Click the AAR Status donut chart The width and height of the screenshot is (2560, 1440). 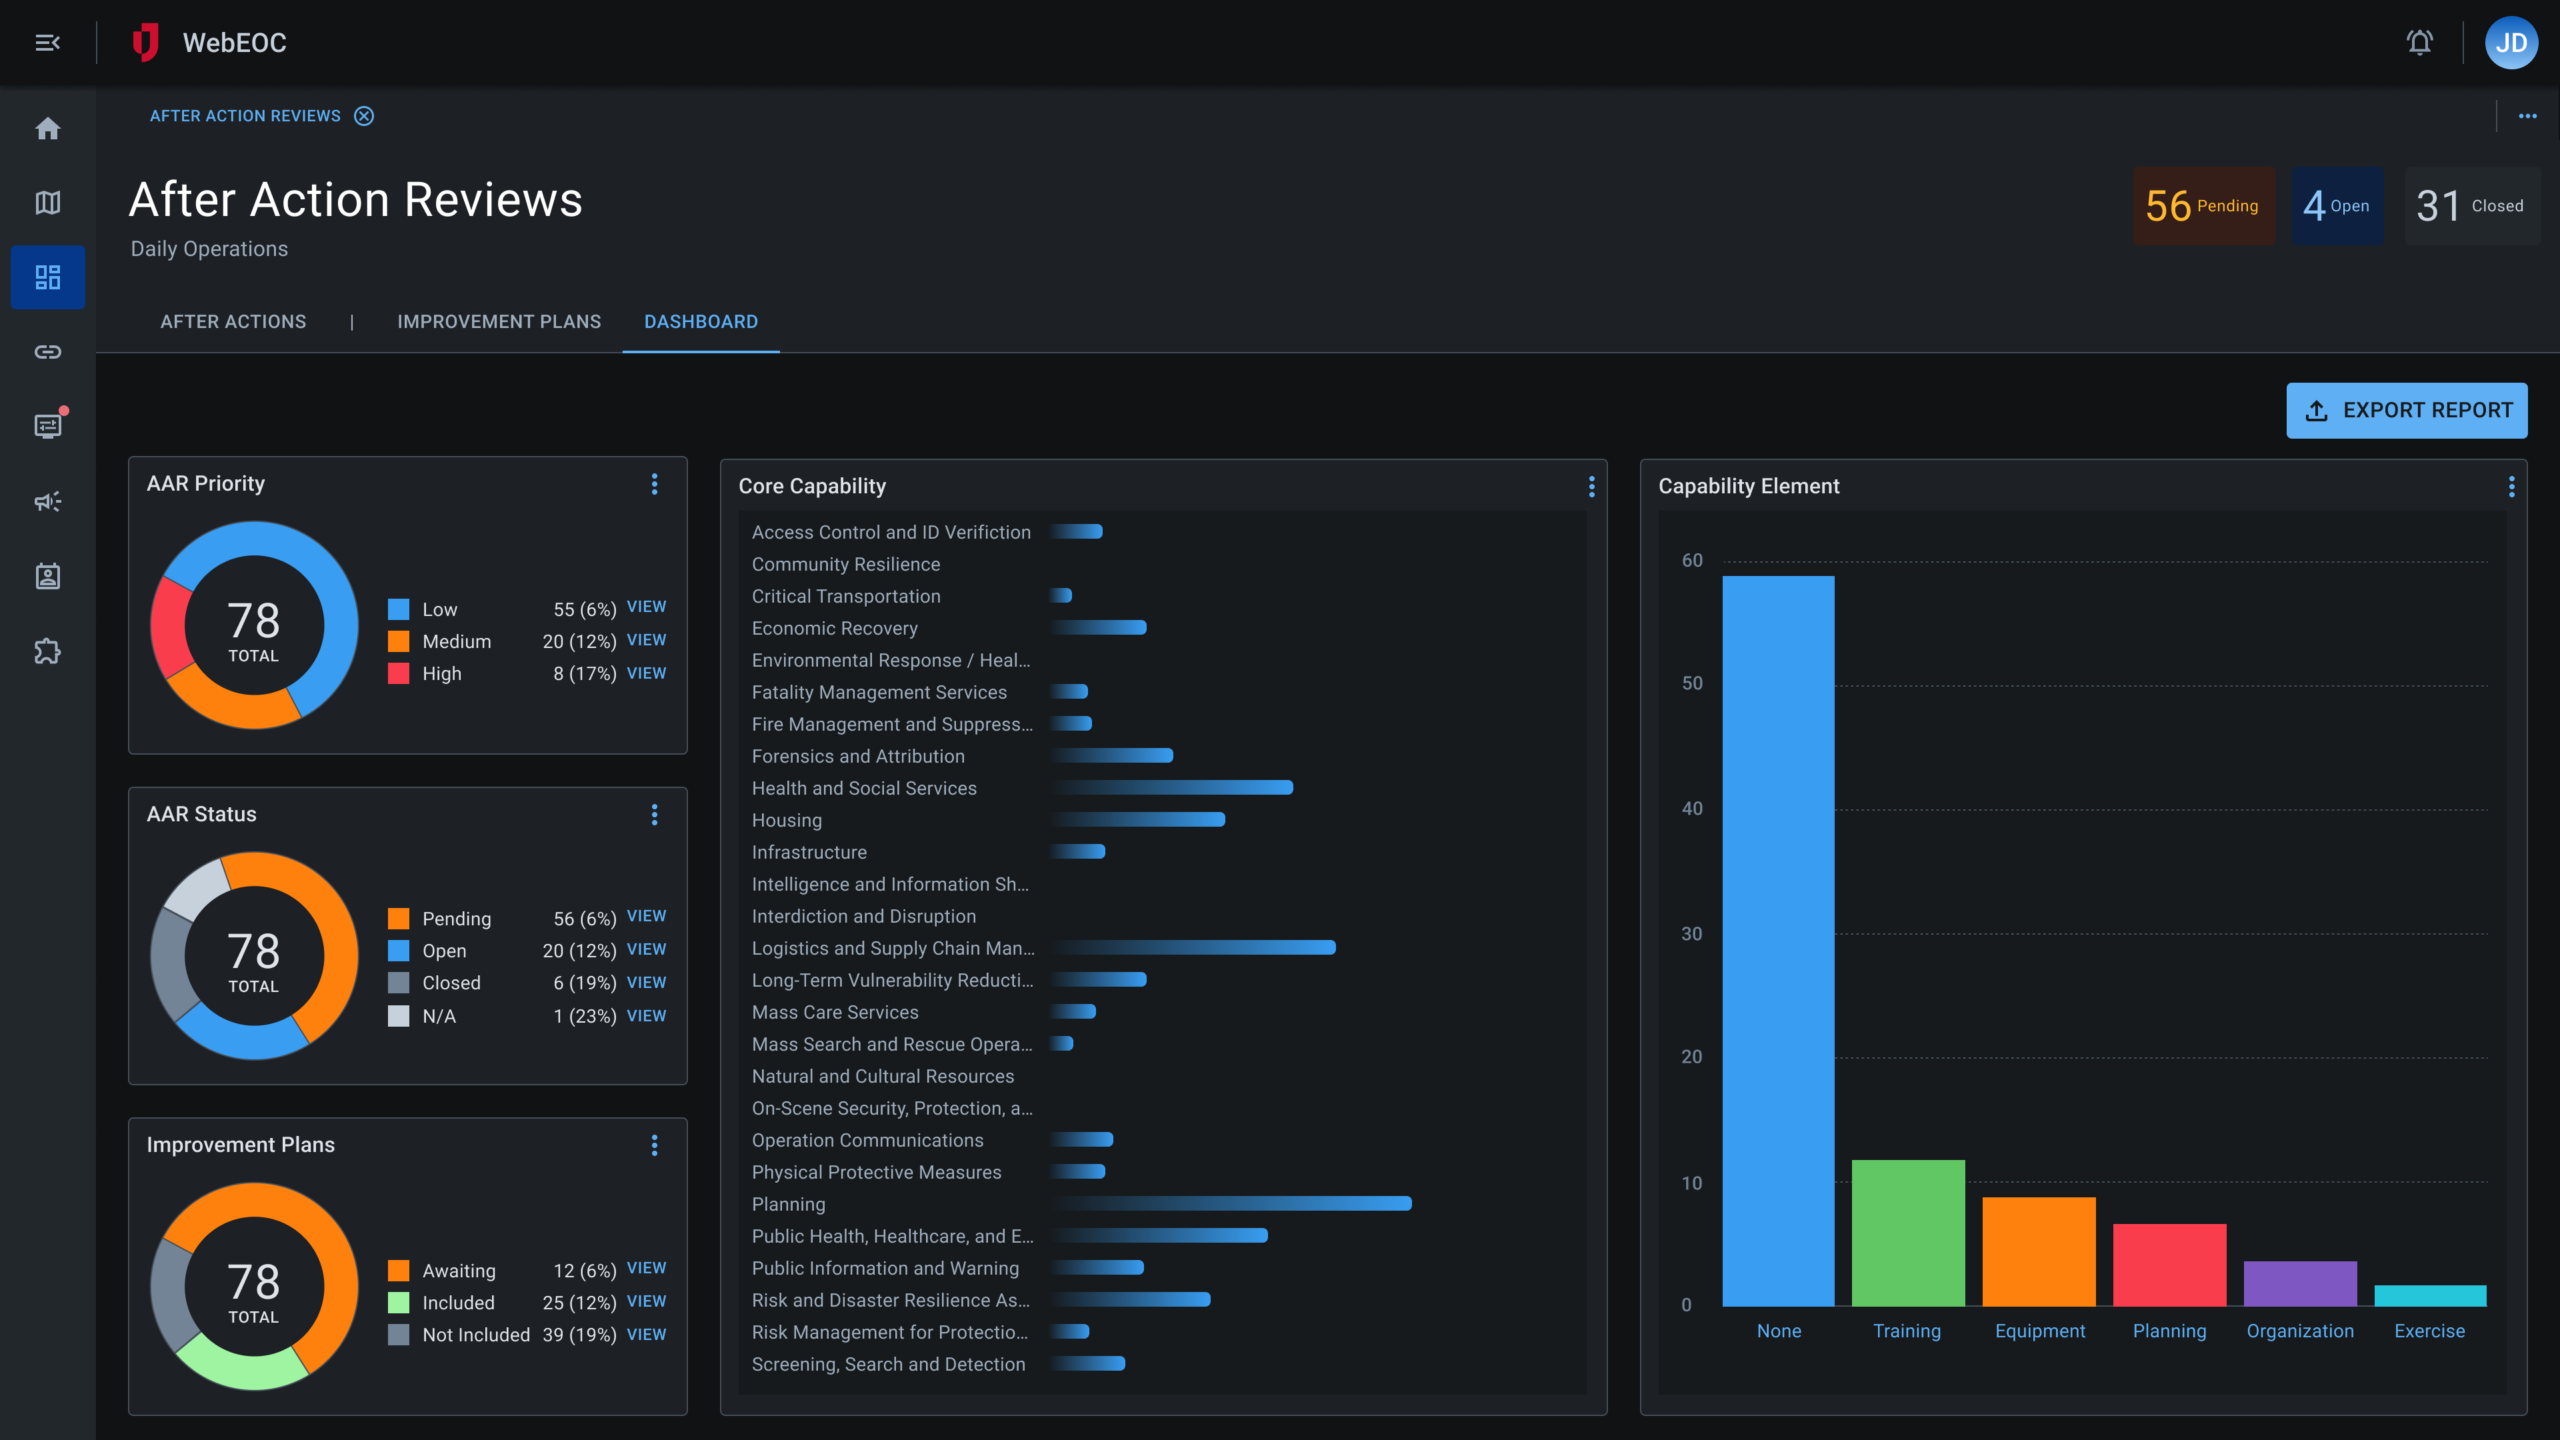click(254, 956)
